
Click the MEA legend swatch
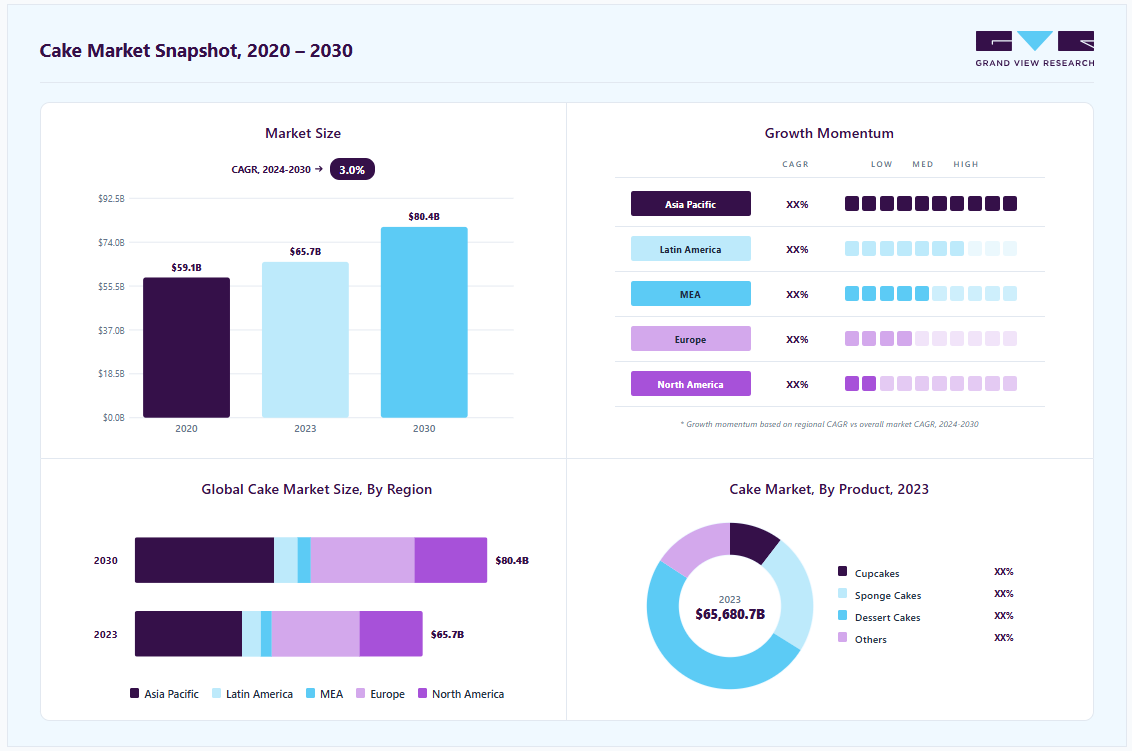[310, 693]
